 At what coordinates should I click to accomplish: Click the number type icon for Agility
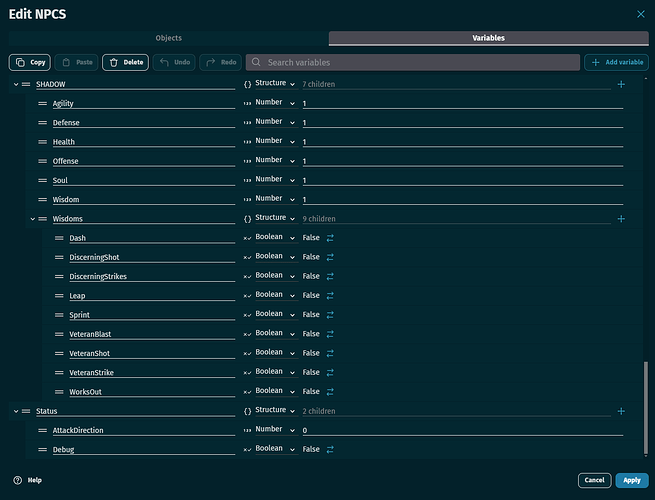247,104
